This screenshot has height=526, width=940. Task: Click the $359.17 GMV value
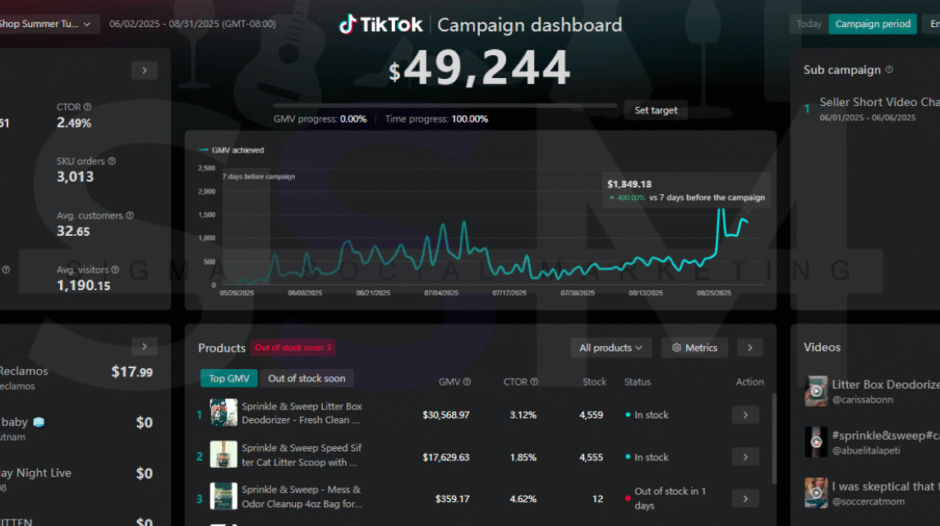453,499
